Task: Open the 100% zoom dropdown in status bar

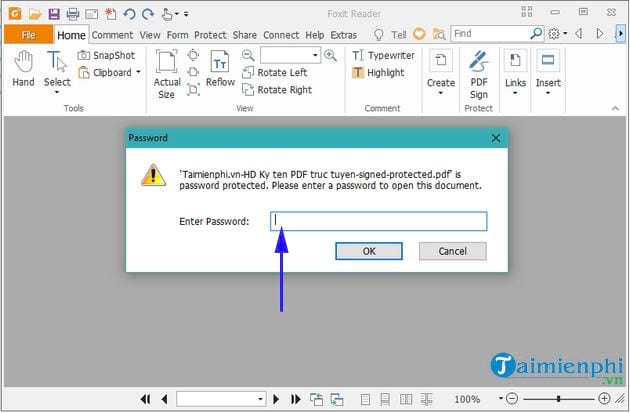Action: pyautogui.click(x=501, y=399)
